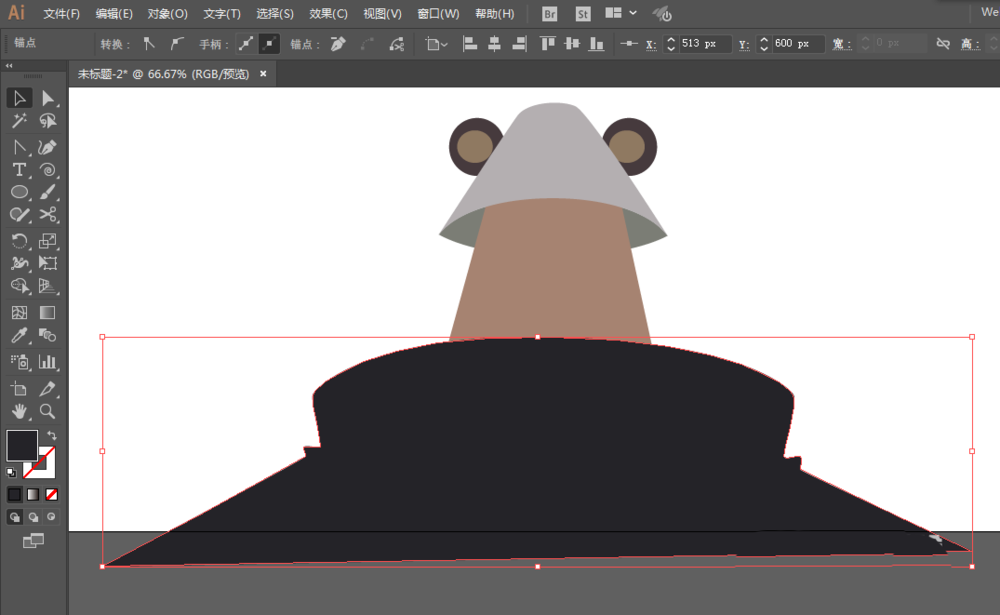
Task: Toggle constrain width and height link
Action: (942, 44)
